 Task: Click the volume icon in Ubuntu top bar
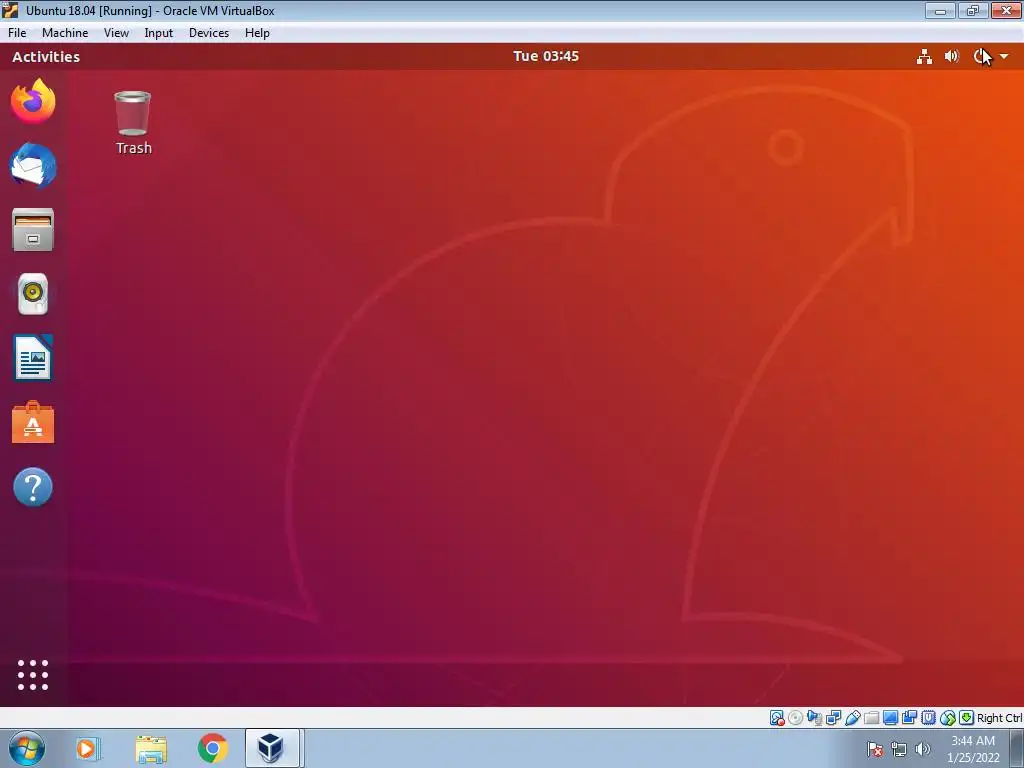952,57
